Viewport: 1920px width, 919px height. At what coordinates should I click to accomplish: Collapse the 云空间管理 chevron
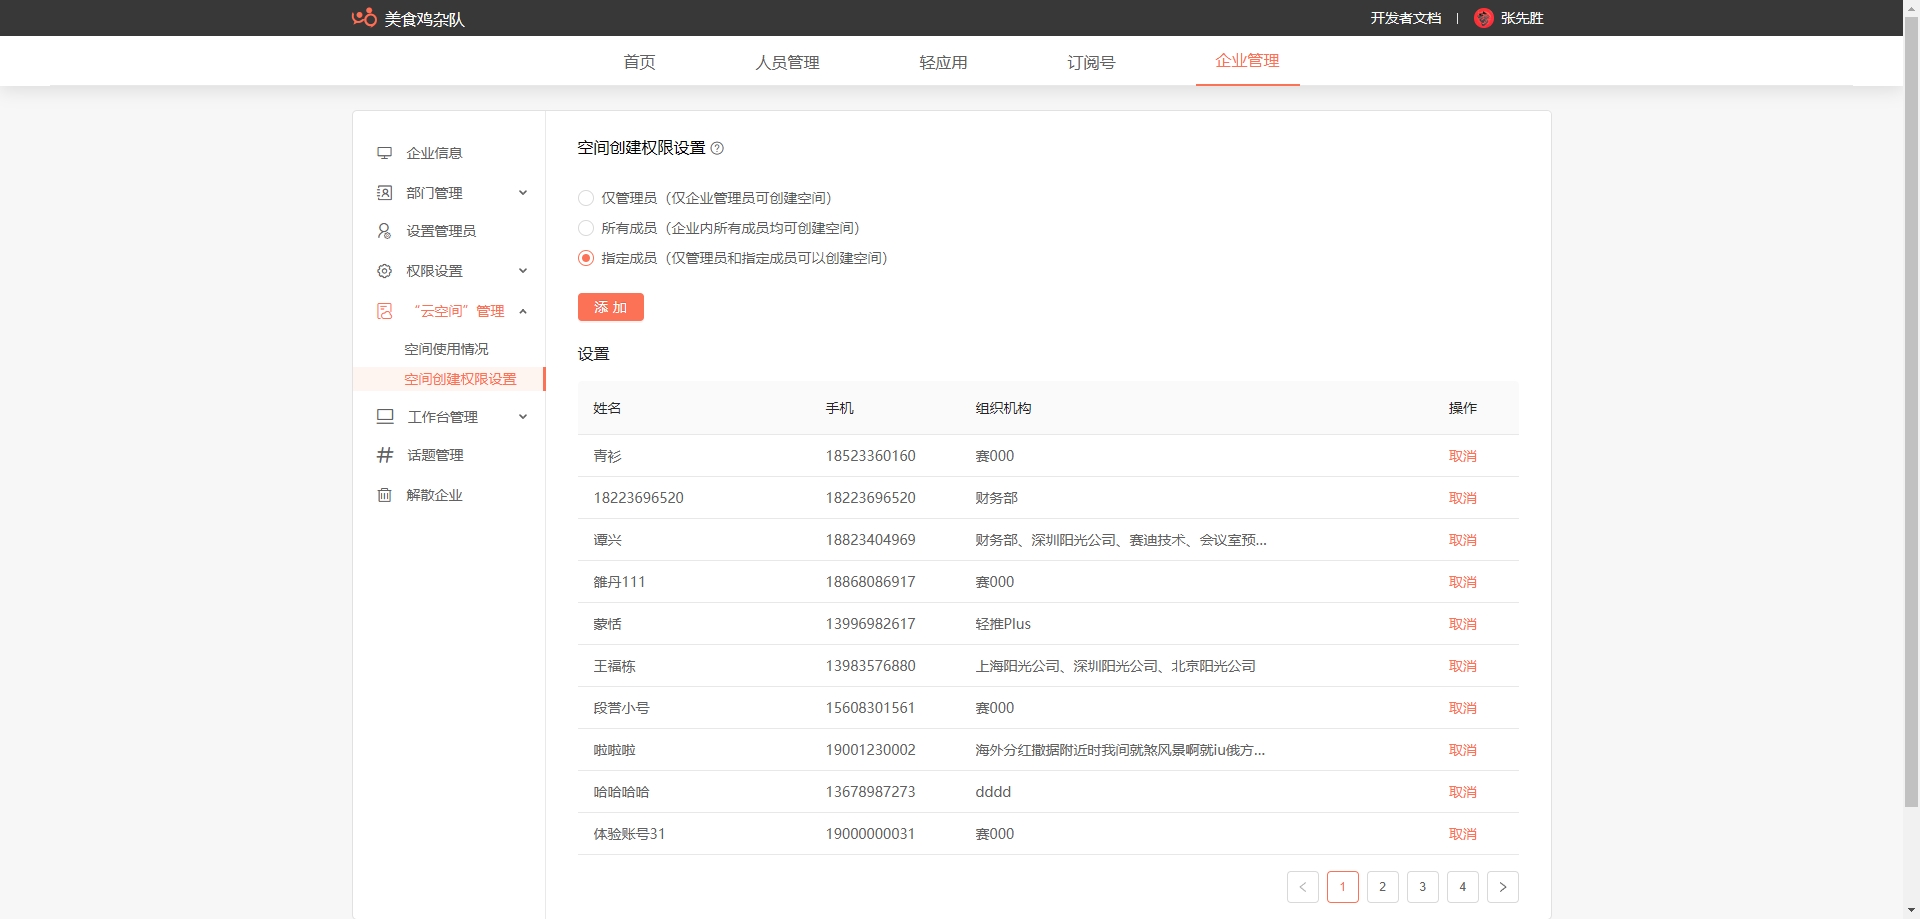523,311
